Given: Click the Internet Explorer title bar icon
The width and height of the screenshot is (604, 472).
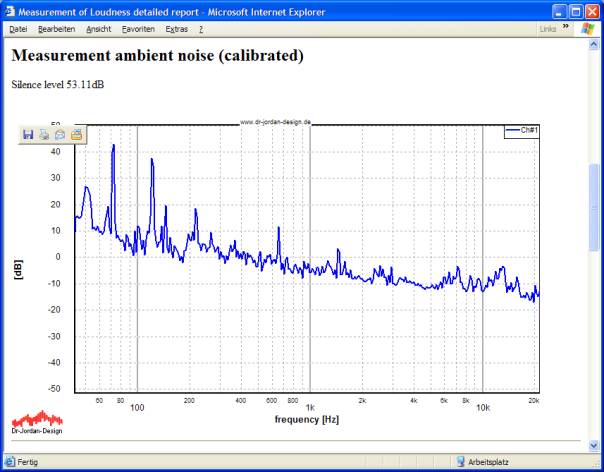Looking at the screenshot, I should (9, 9).
